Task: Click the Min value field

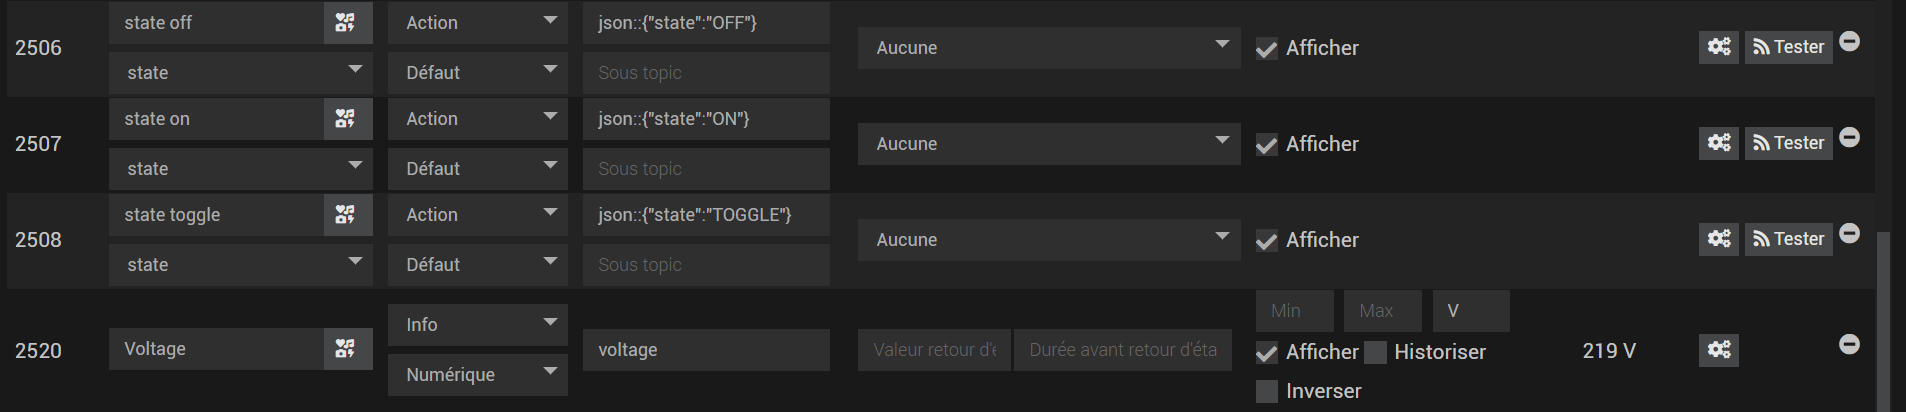Action: 1294,311
